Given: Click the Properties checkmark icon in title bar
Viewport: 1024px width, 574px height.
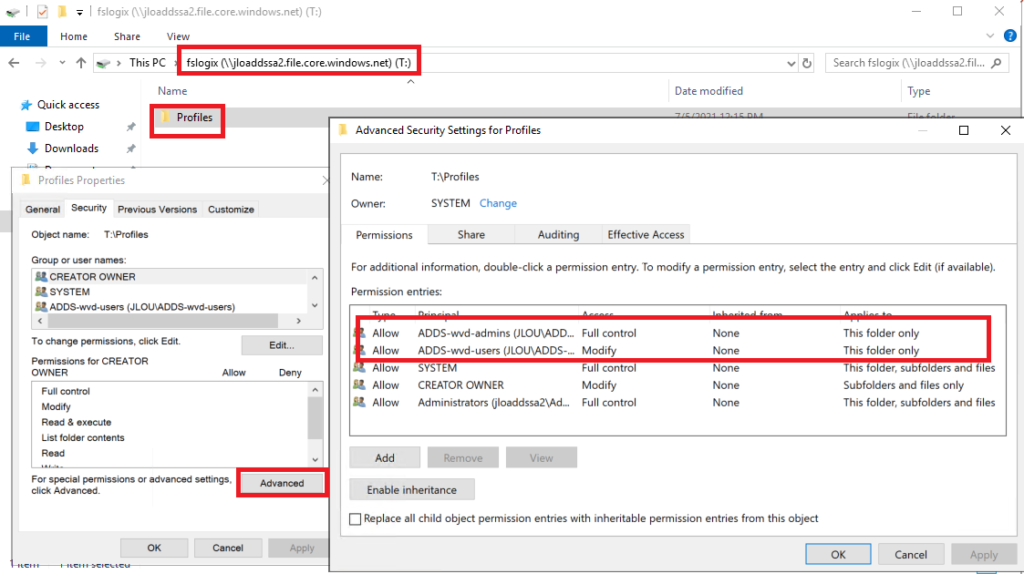Looking at the screenshot, I should tap(42, 12).
